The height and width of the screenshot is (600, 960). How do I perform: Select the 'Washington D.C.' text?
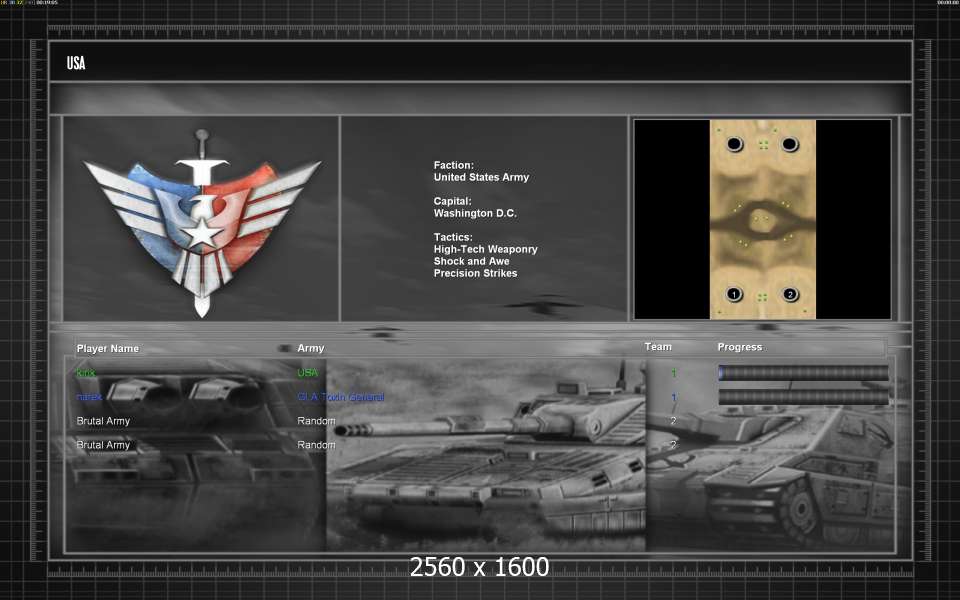(475, 213)
